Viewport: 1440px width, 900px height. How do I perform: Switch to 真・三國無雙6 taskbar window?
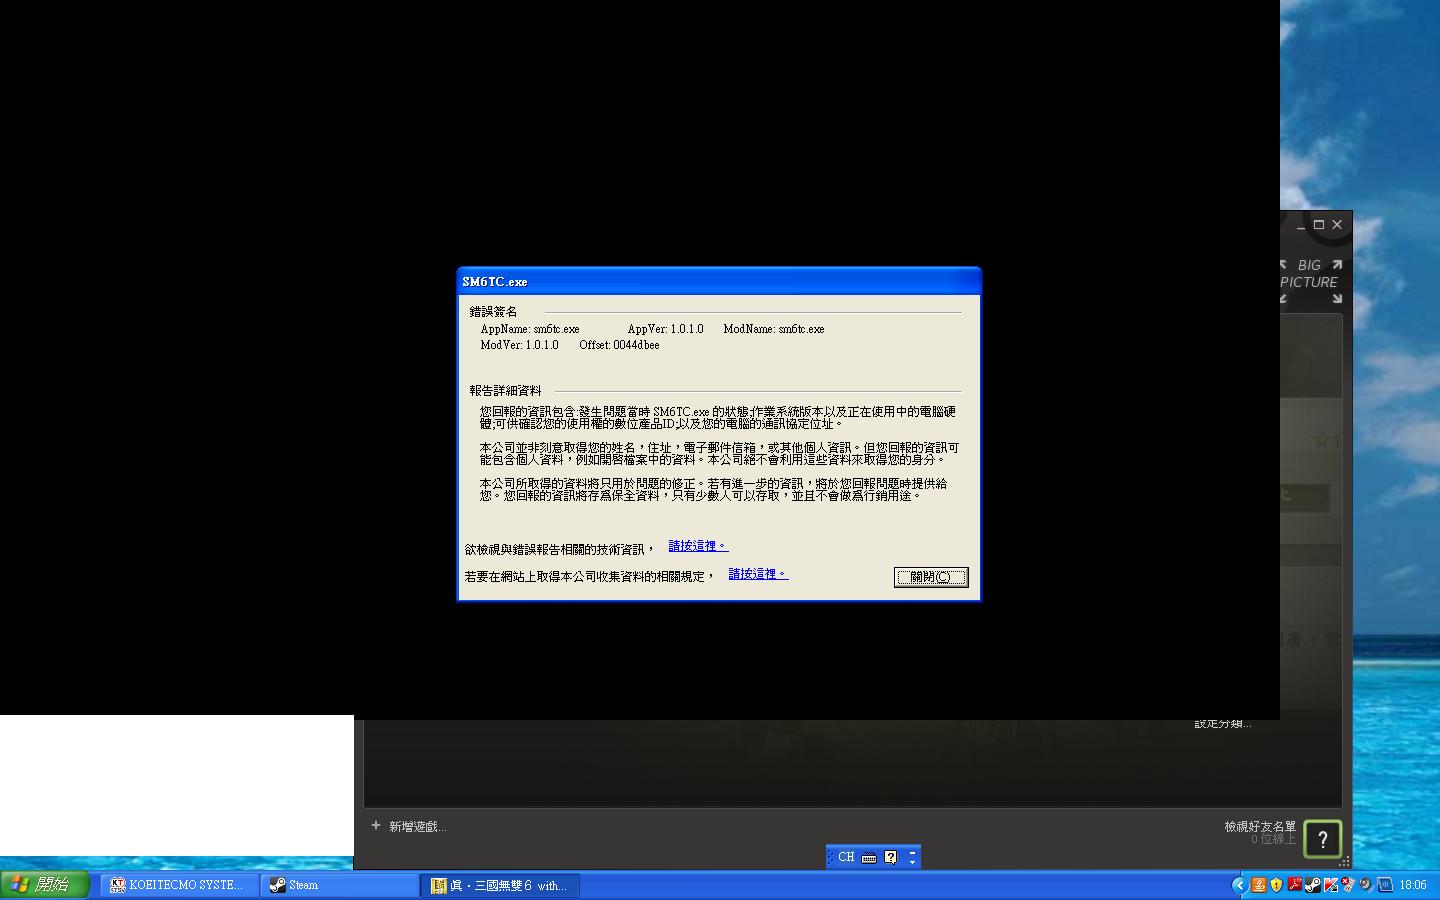(x=500, y=885)
